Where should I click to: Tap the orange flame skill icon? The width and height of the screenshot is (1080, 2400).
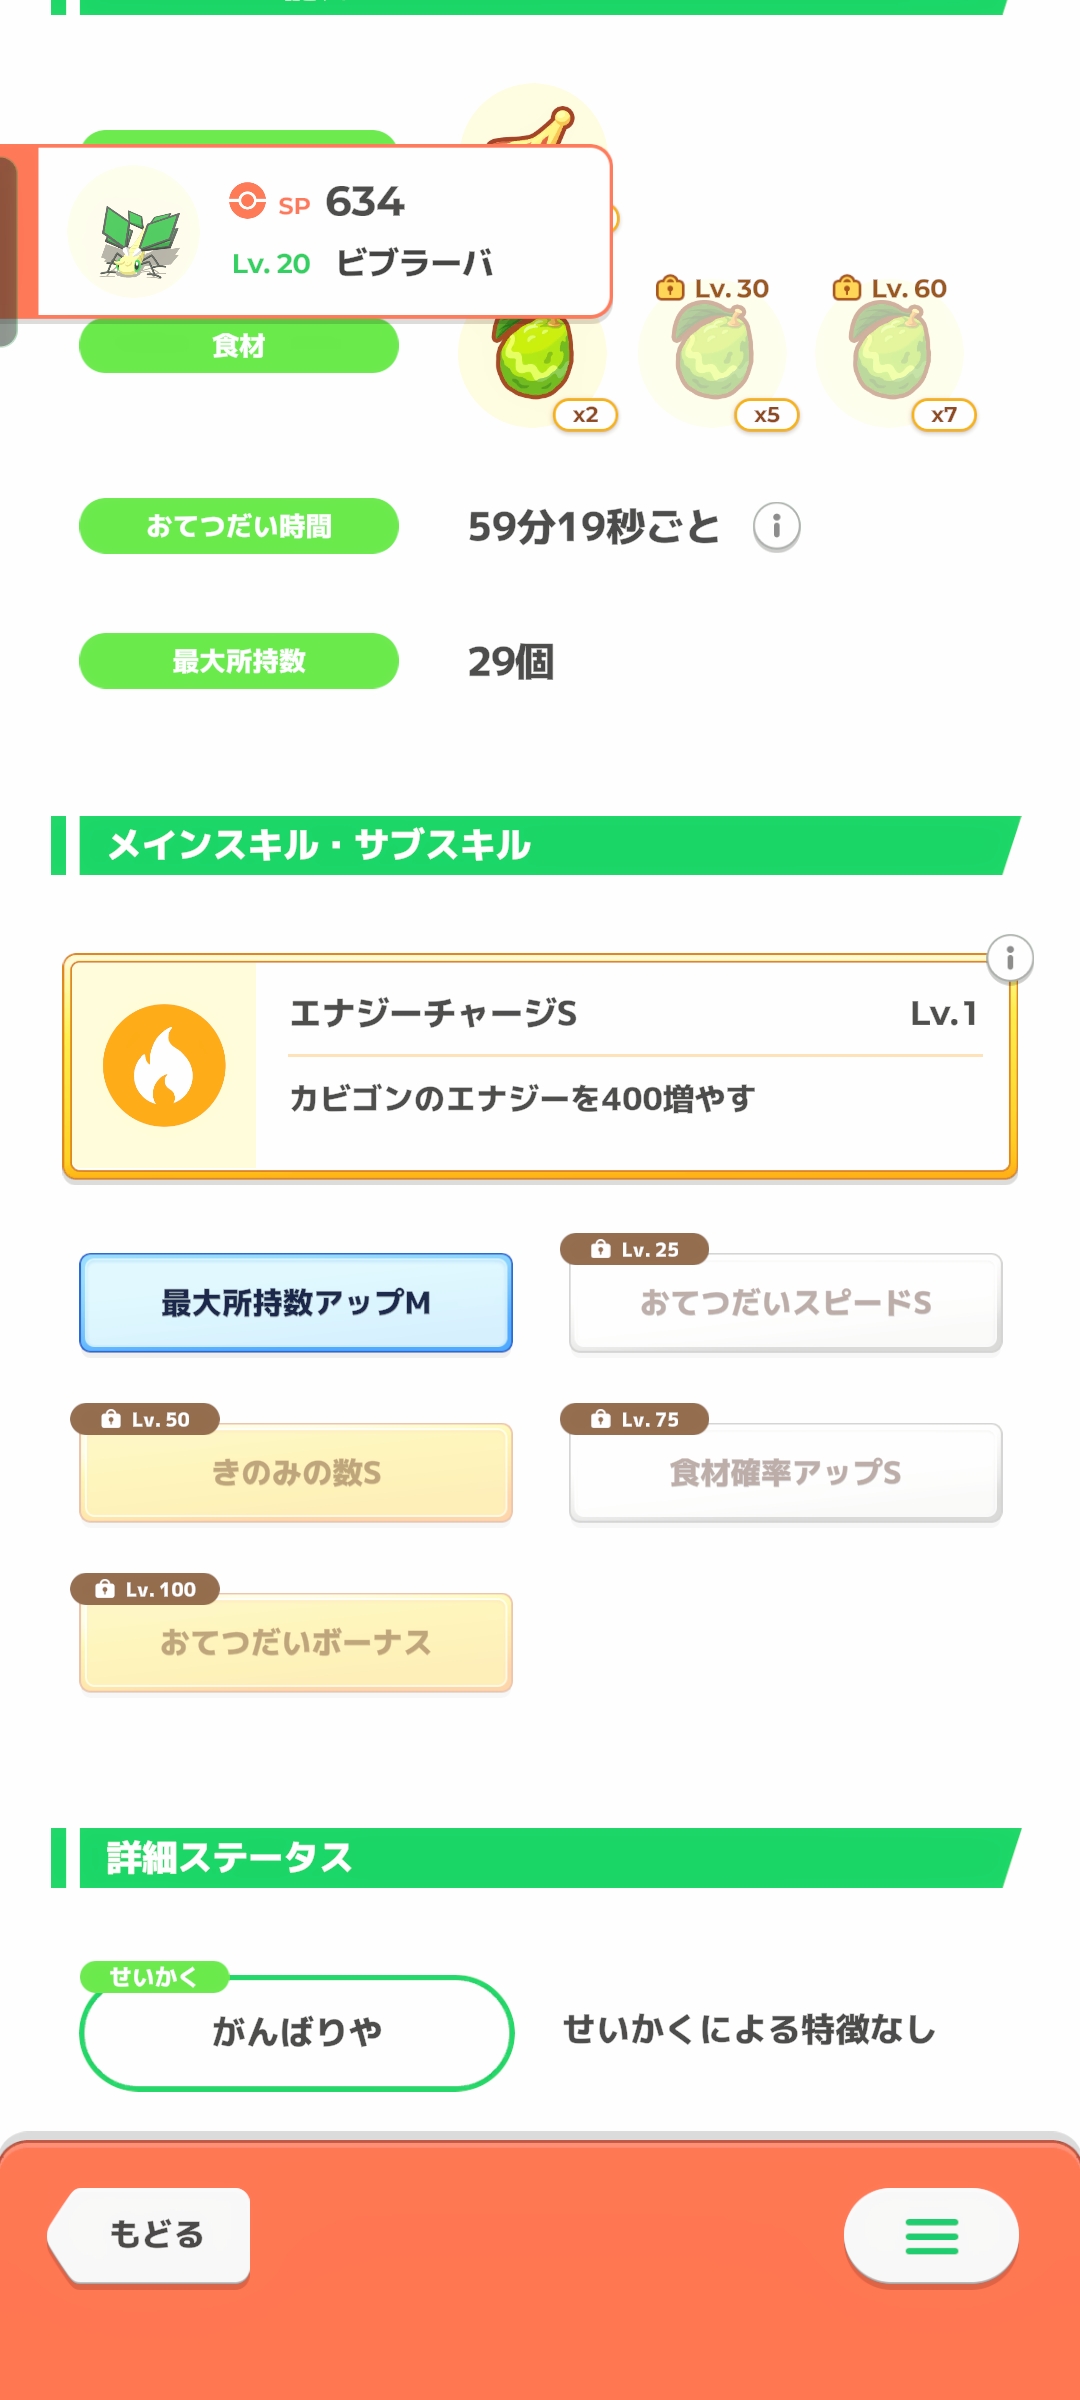pyautogui.click(x=164, y=1066)
